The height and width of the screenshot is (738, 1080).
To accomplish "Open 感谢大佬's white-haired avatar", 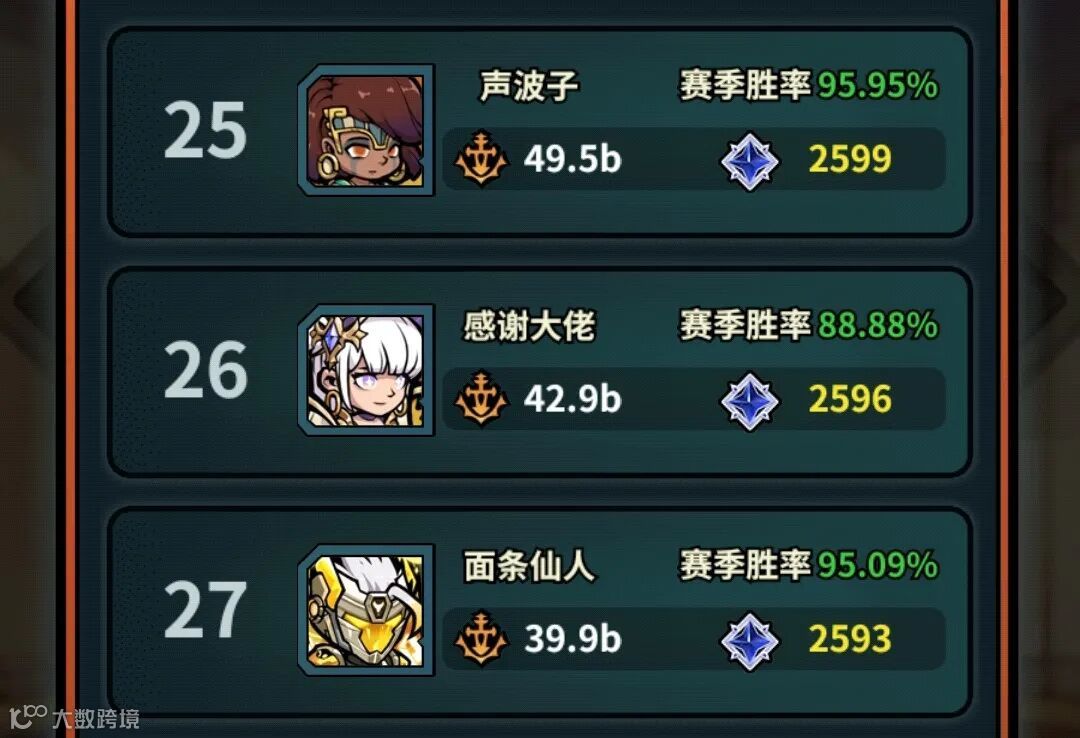I will point(366,370).
